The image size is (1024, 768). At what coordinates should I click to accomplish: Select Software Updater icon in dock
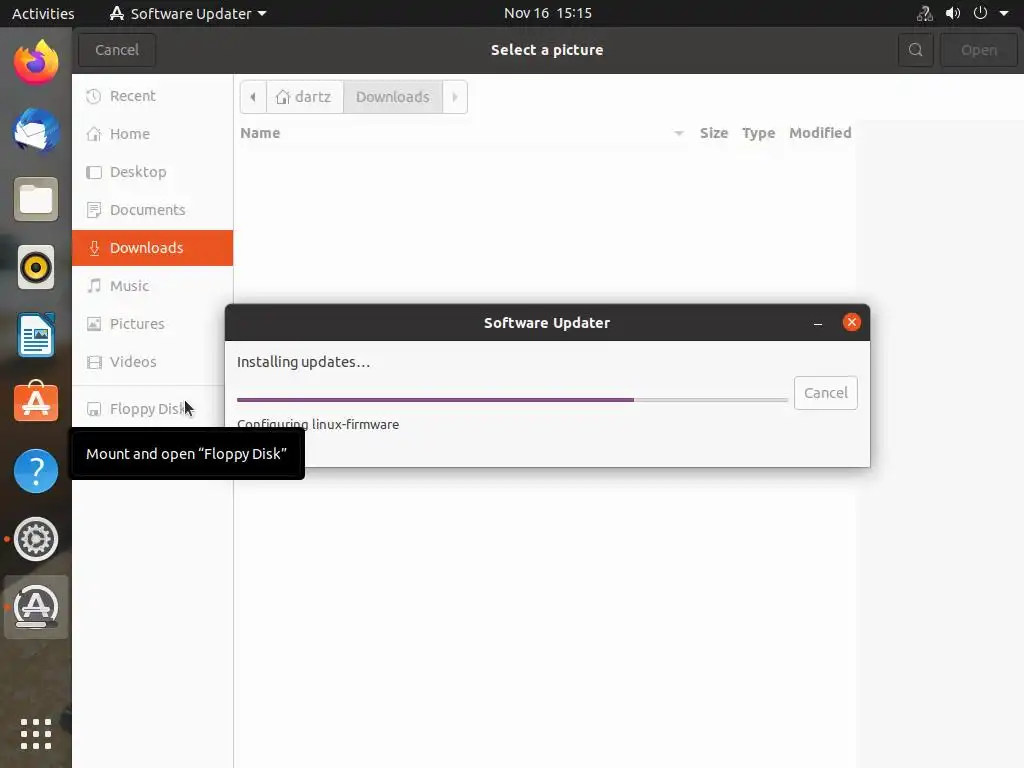pos(36,607)
